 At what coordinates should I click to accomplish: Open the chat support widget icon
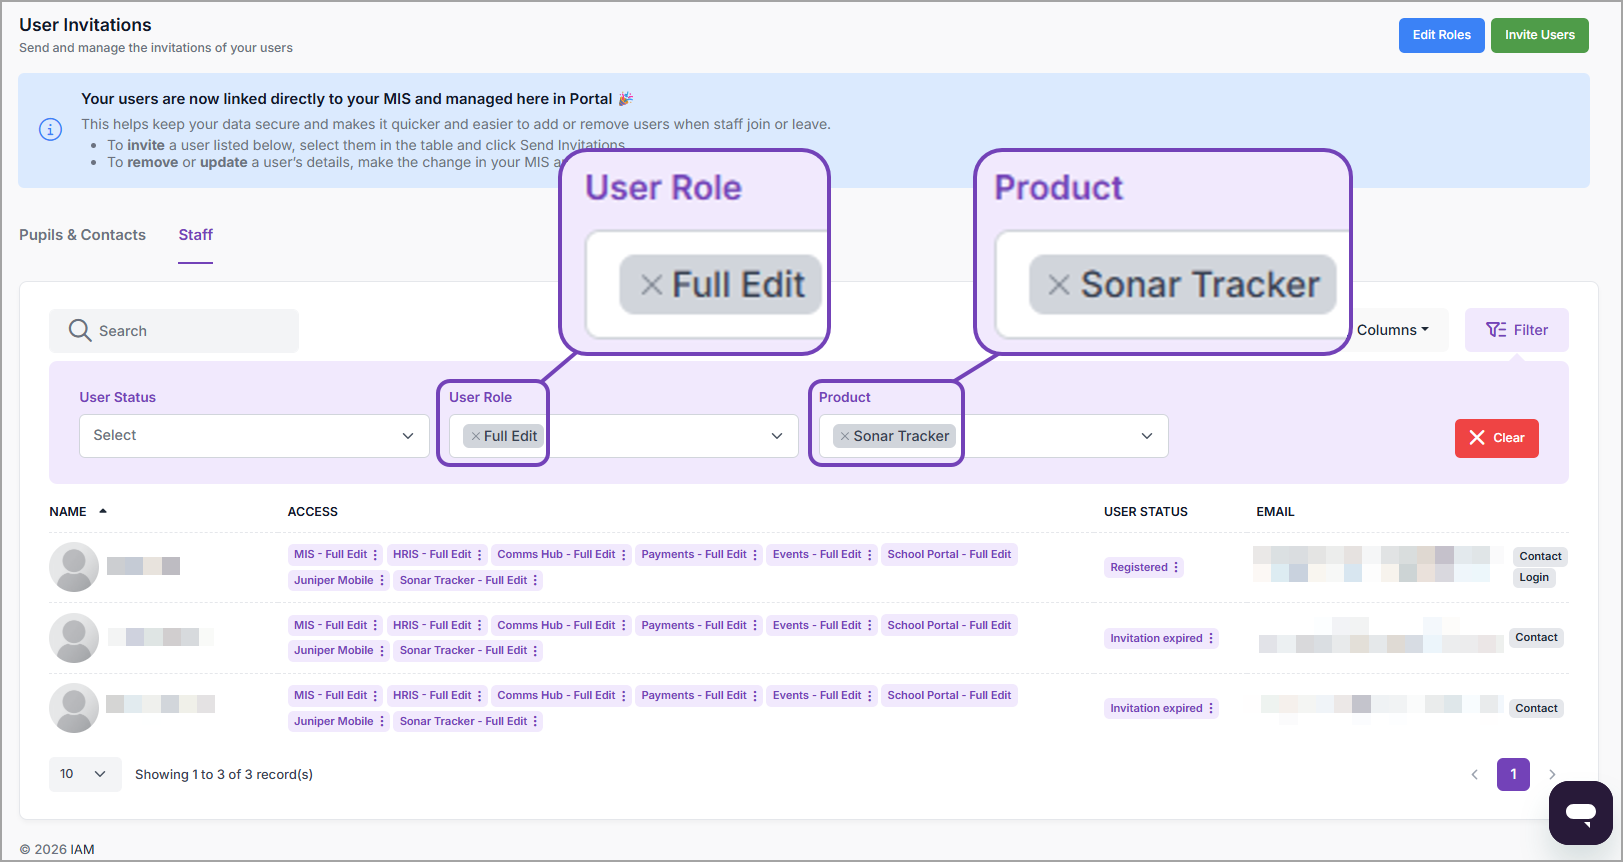point(1580,812)
